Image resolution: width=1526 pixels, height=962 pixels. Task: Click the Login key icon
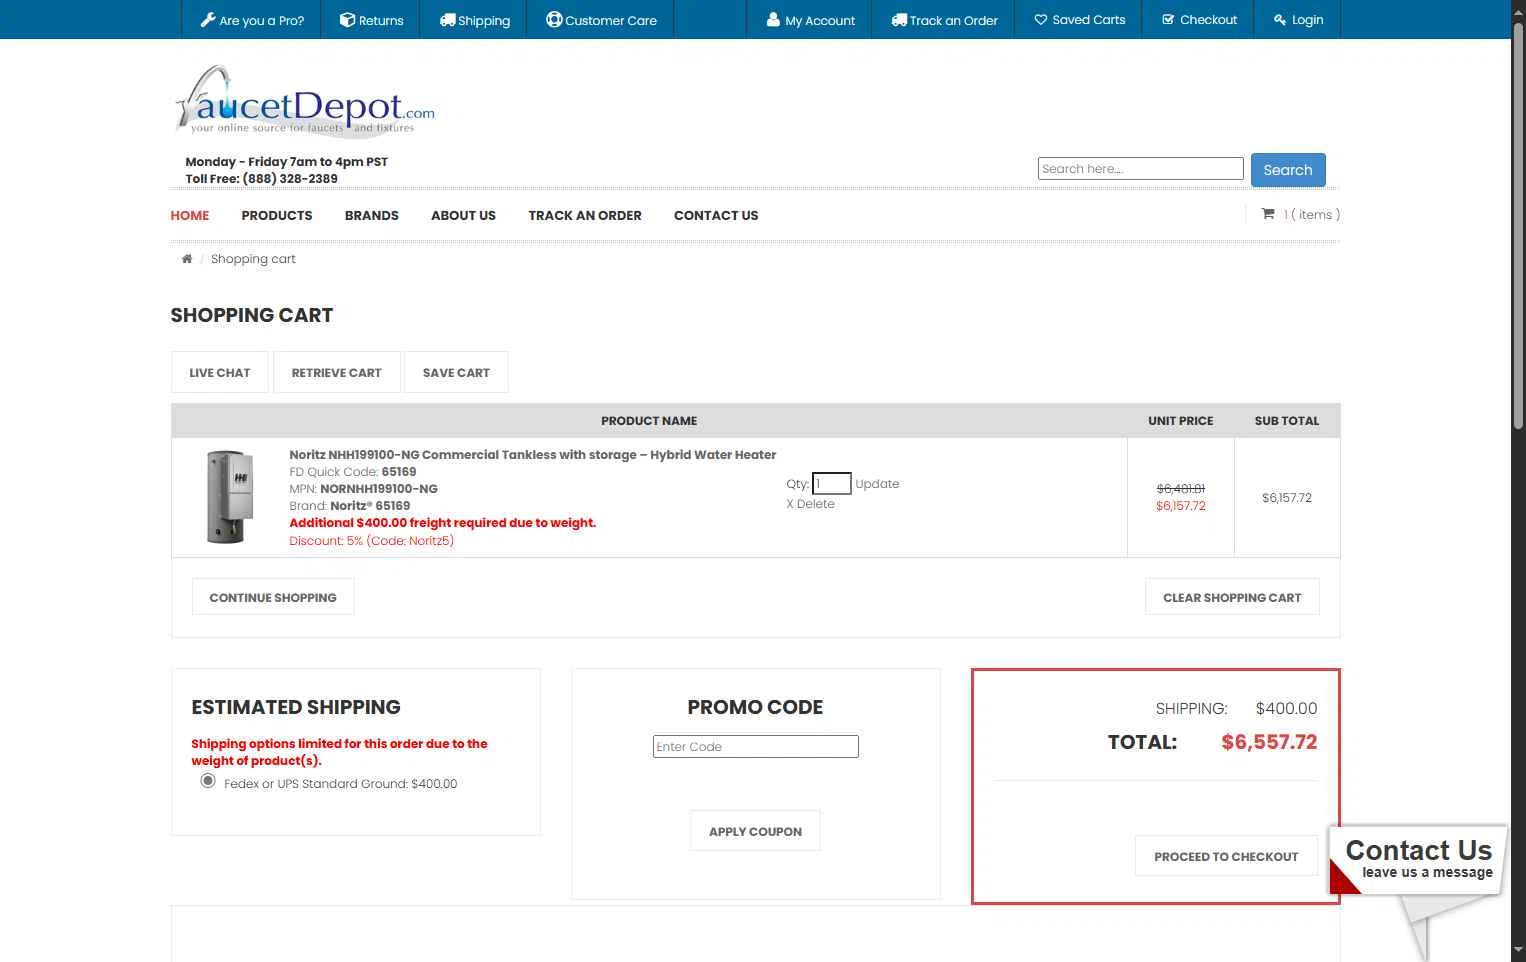point(1280,19)
